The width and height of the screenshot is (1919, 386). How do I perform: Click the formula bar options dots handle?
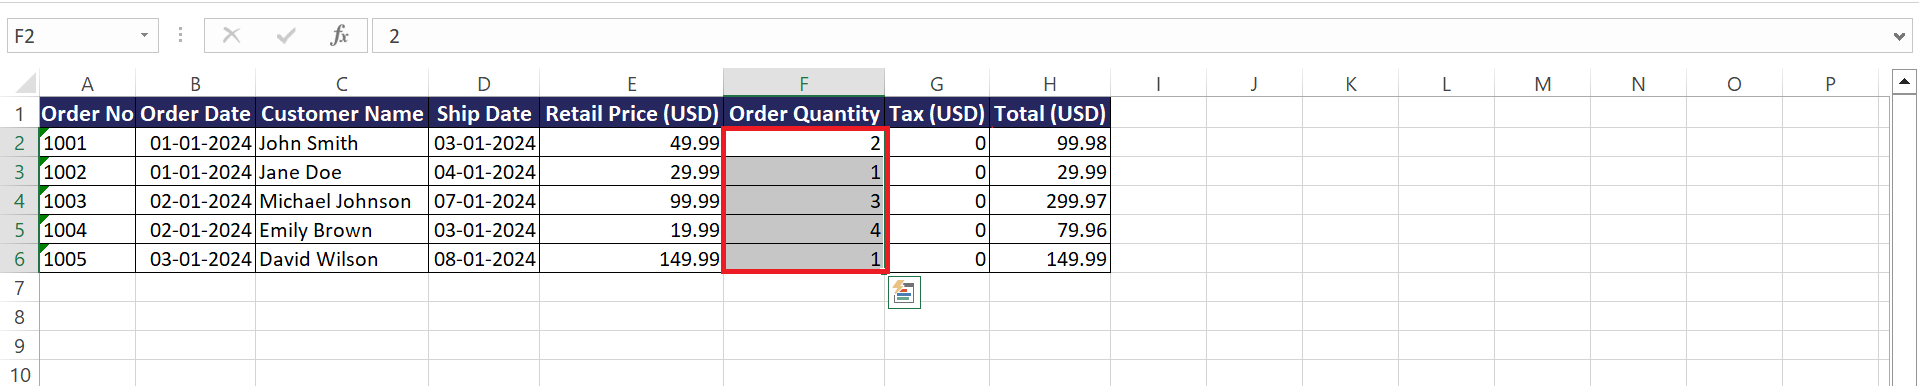click(x=180, y=36)
